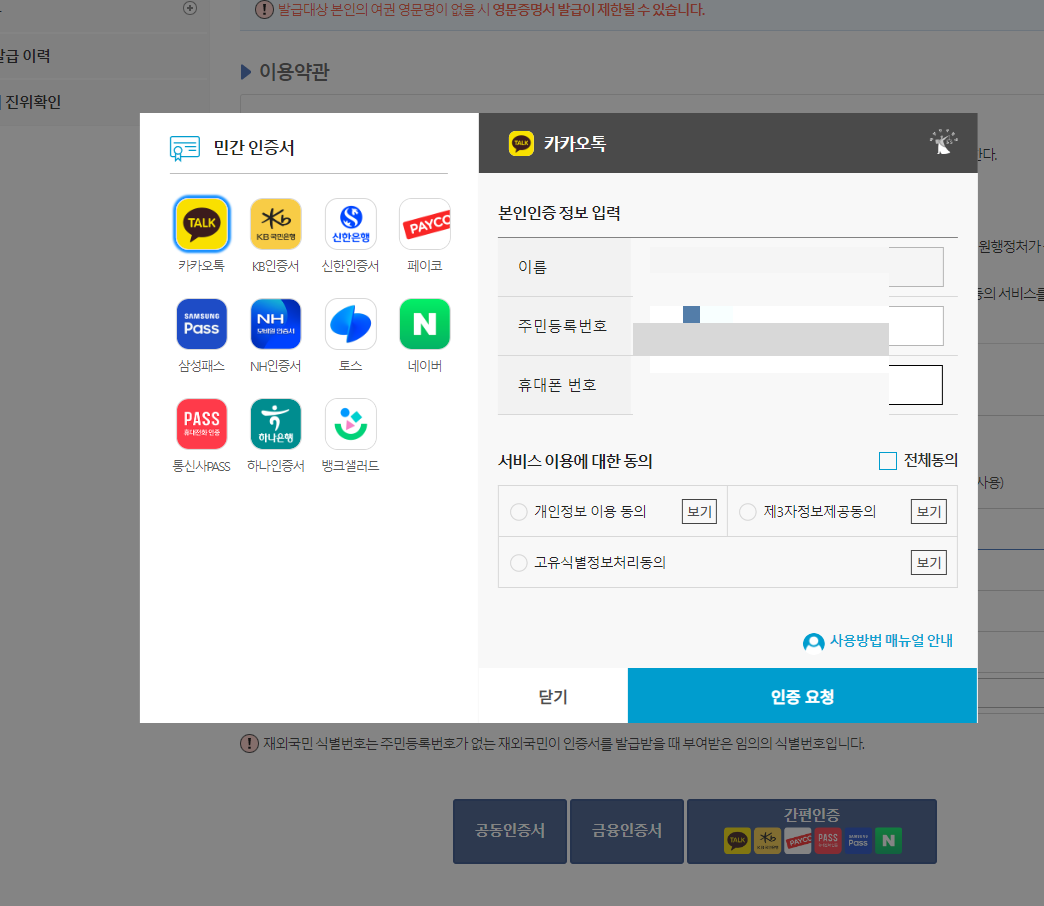The width and height of the screenshot is (1044, 906).
Task: Click KakaoTalk logo in the dialog header
Action: (x=521, y=143)
